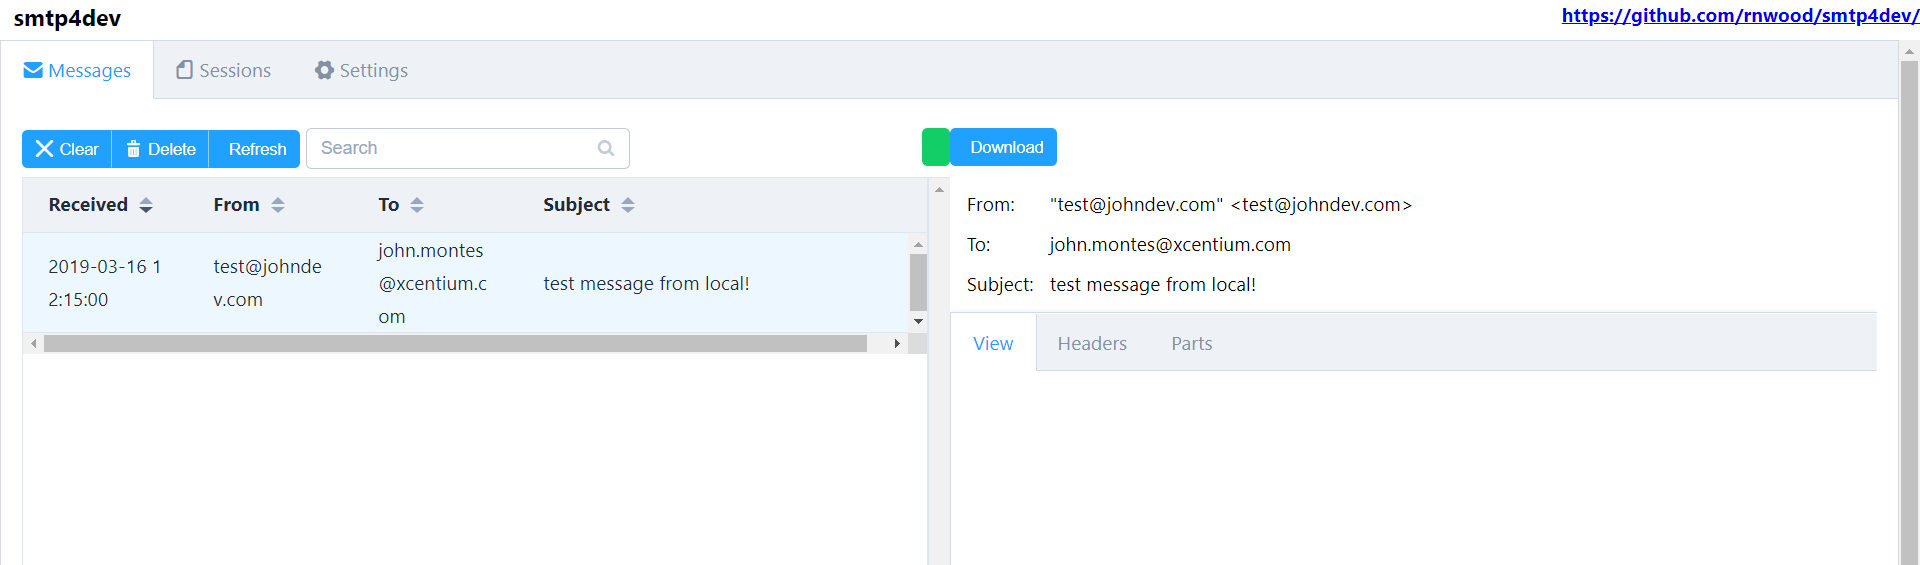Show the Headers tab of the message
This screenshot has width=1920, height=565.
click(x=1092, y=343)
